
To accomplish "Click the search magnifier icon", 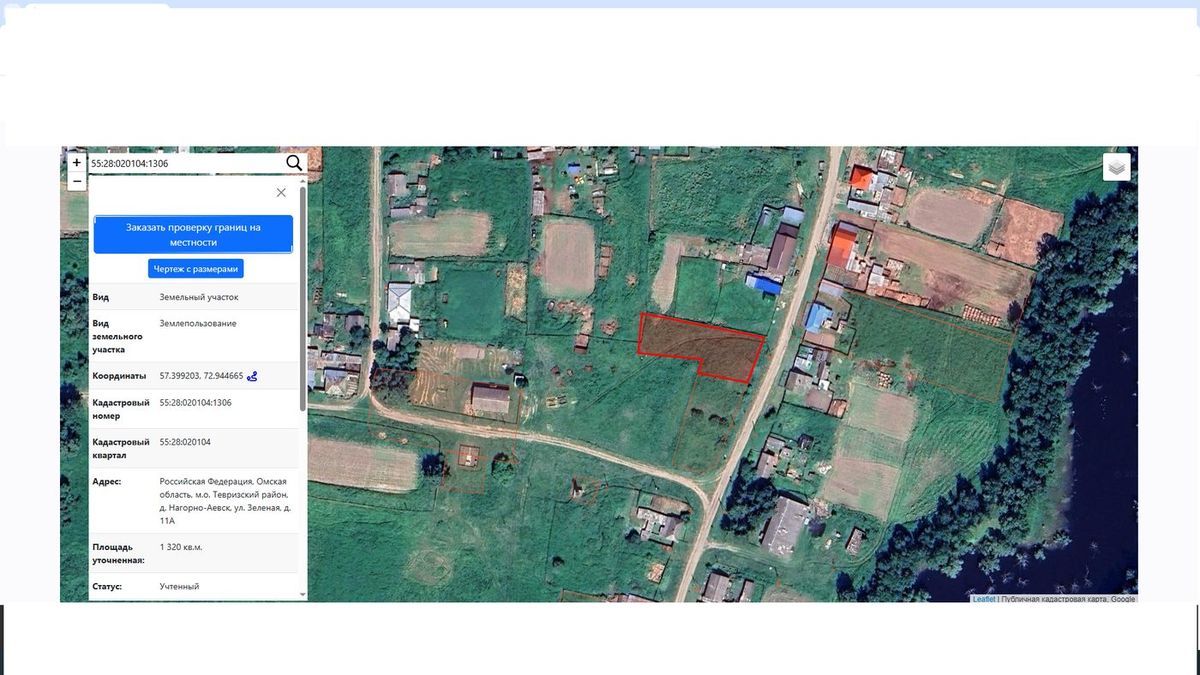I will [x=294, y=163].
